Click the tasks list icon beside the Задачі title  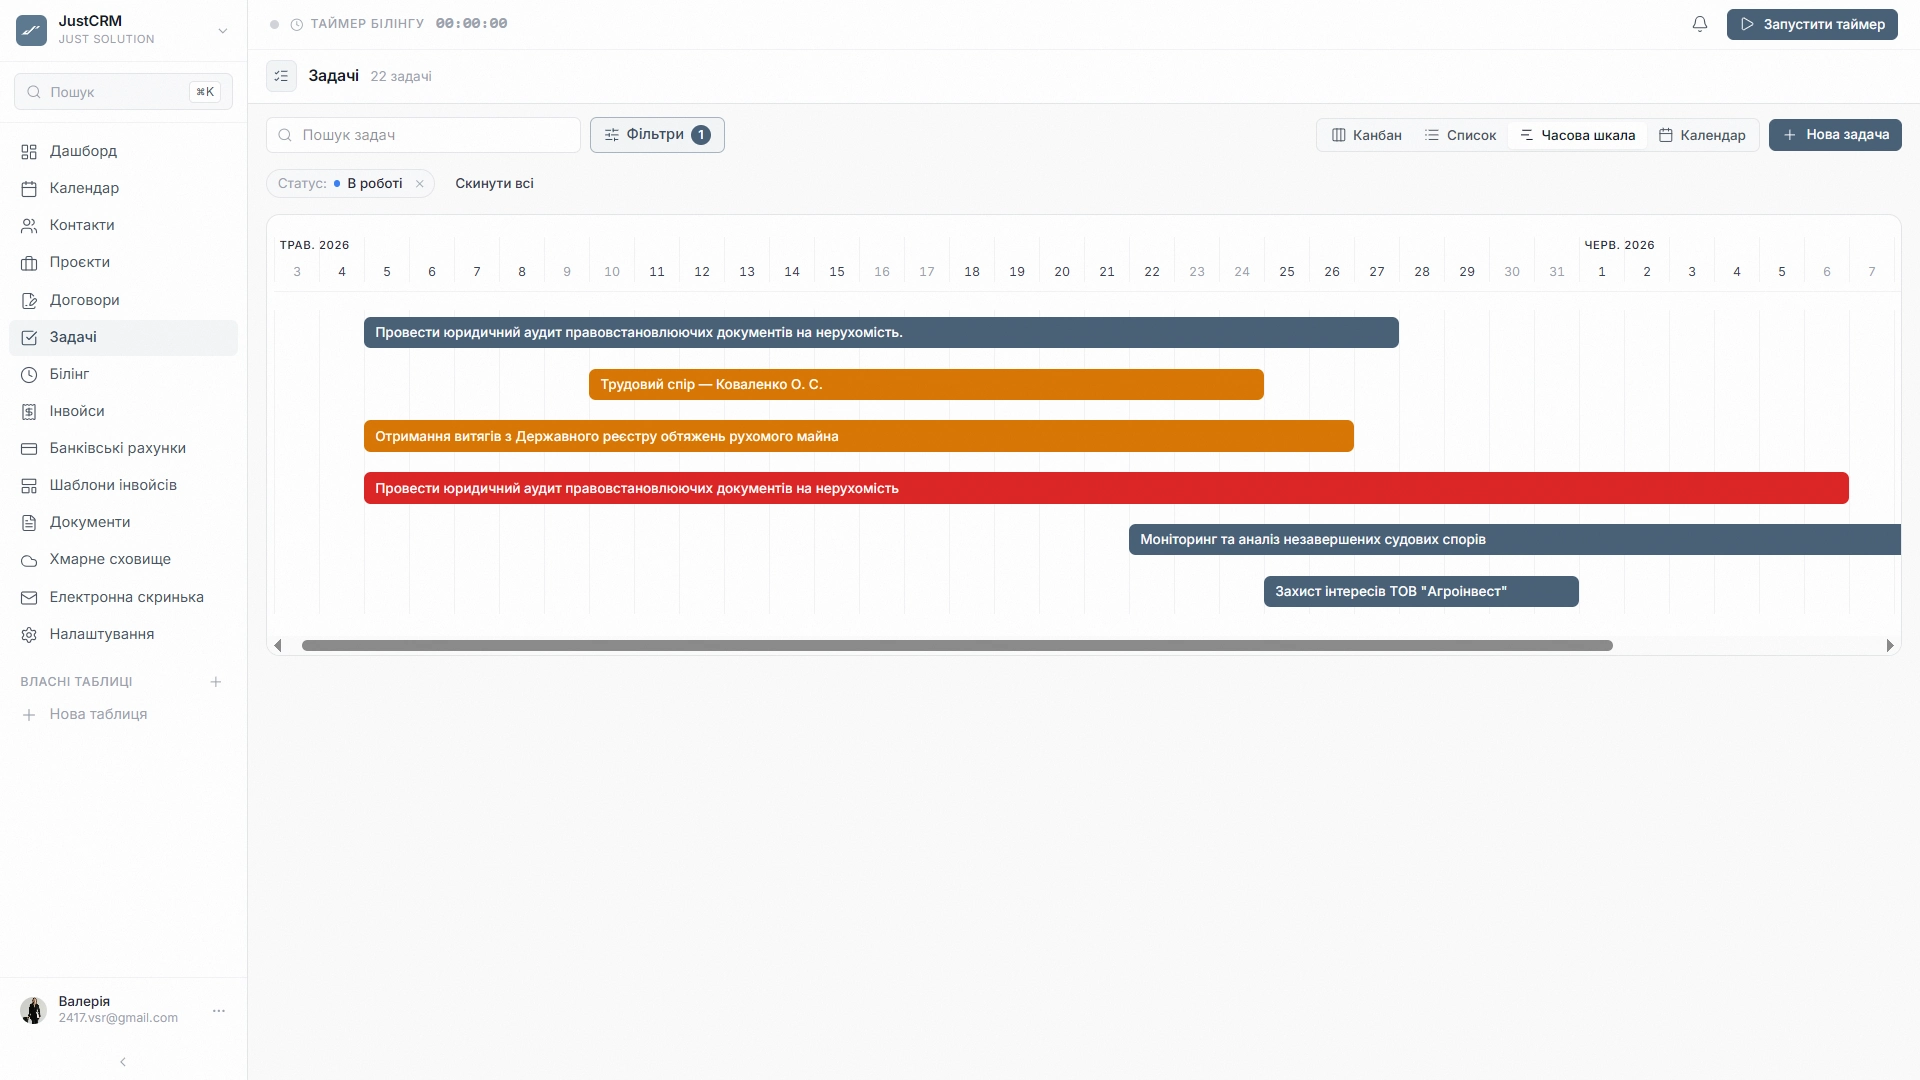[x=281, y=76]
